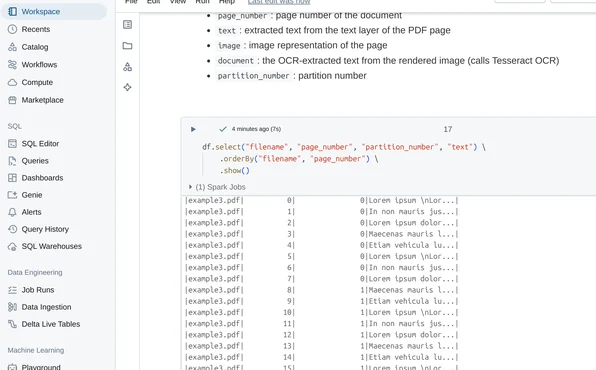This screenshot has height=370, width=596.
Task: Click the df.select code line
Action: click(344, 147)
